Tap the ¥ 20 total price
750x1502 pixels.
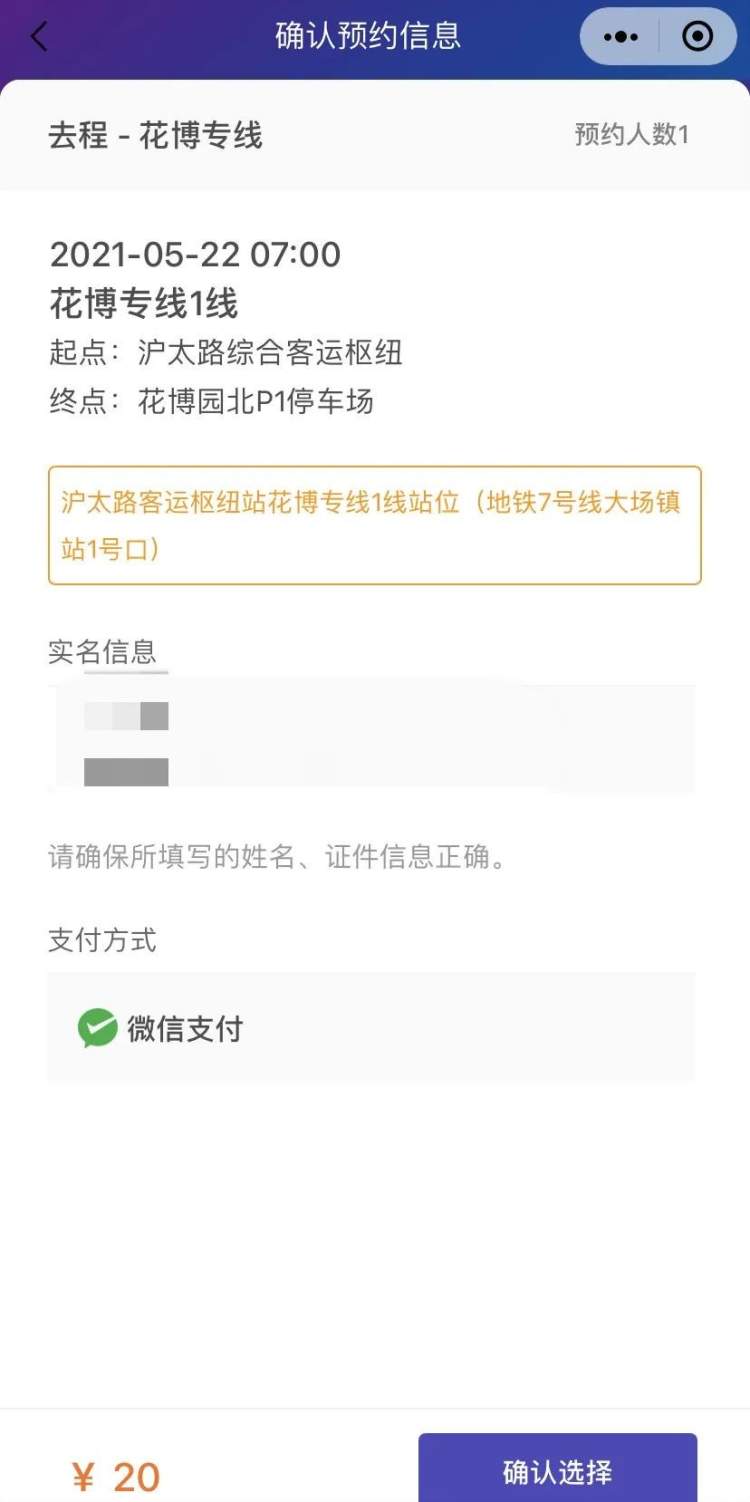(x=116, y=1476)
